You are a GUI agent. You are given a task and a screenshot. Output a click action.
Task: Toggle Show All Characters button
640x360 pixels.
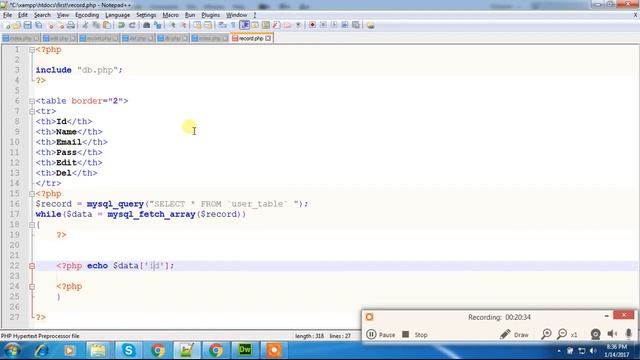pos(233,25)
